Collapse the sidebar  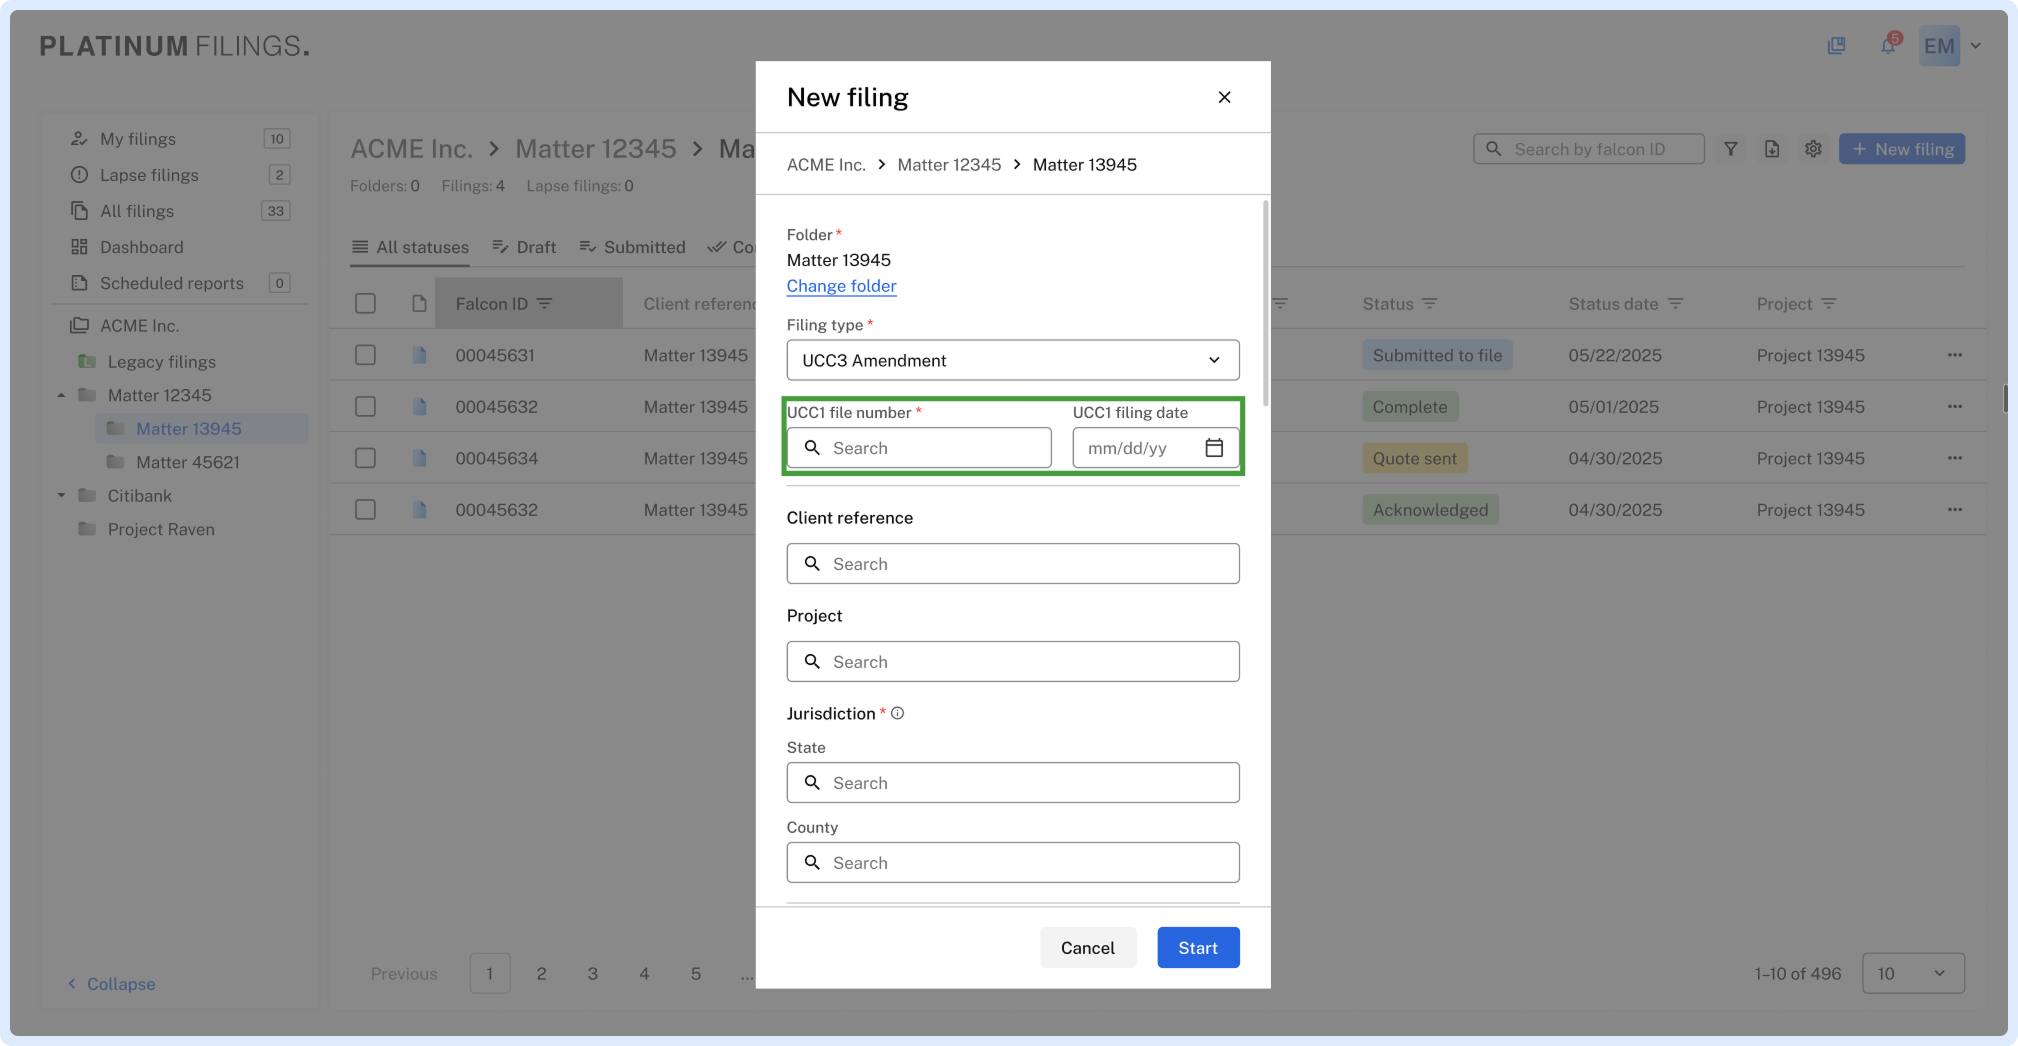point(111,984)
